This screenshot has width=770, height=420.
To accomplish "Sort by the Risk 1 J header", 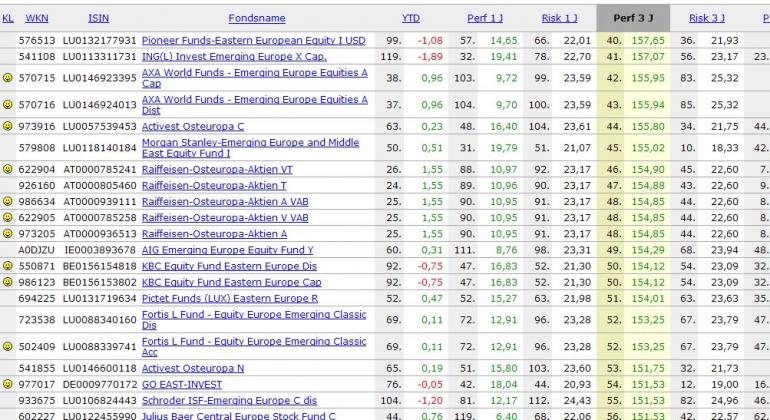I will 560,18.
